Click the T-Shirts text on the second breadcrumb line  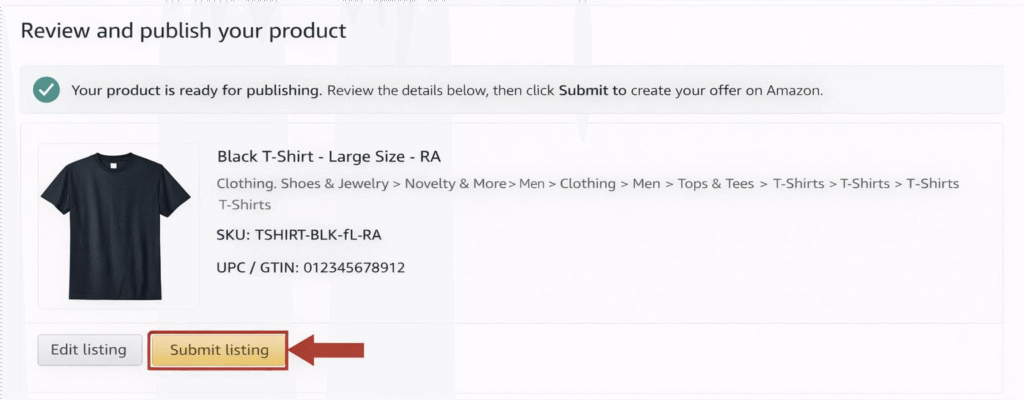244,205
